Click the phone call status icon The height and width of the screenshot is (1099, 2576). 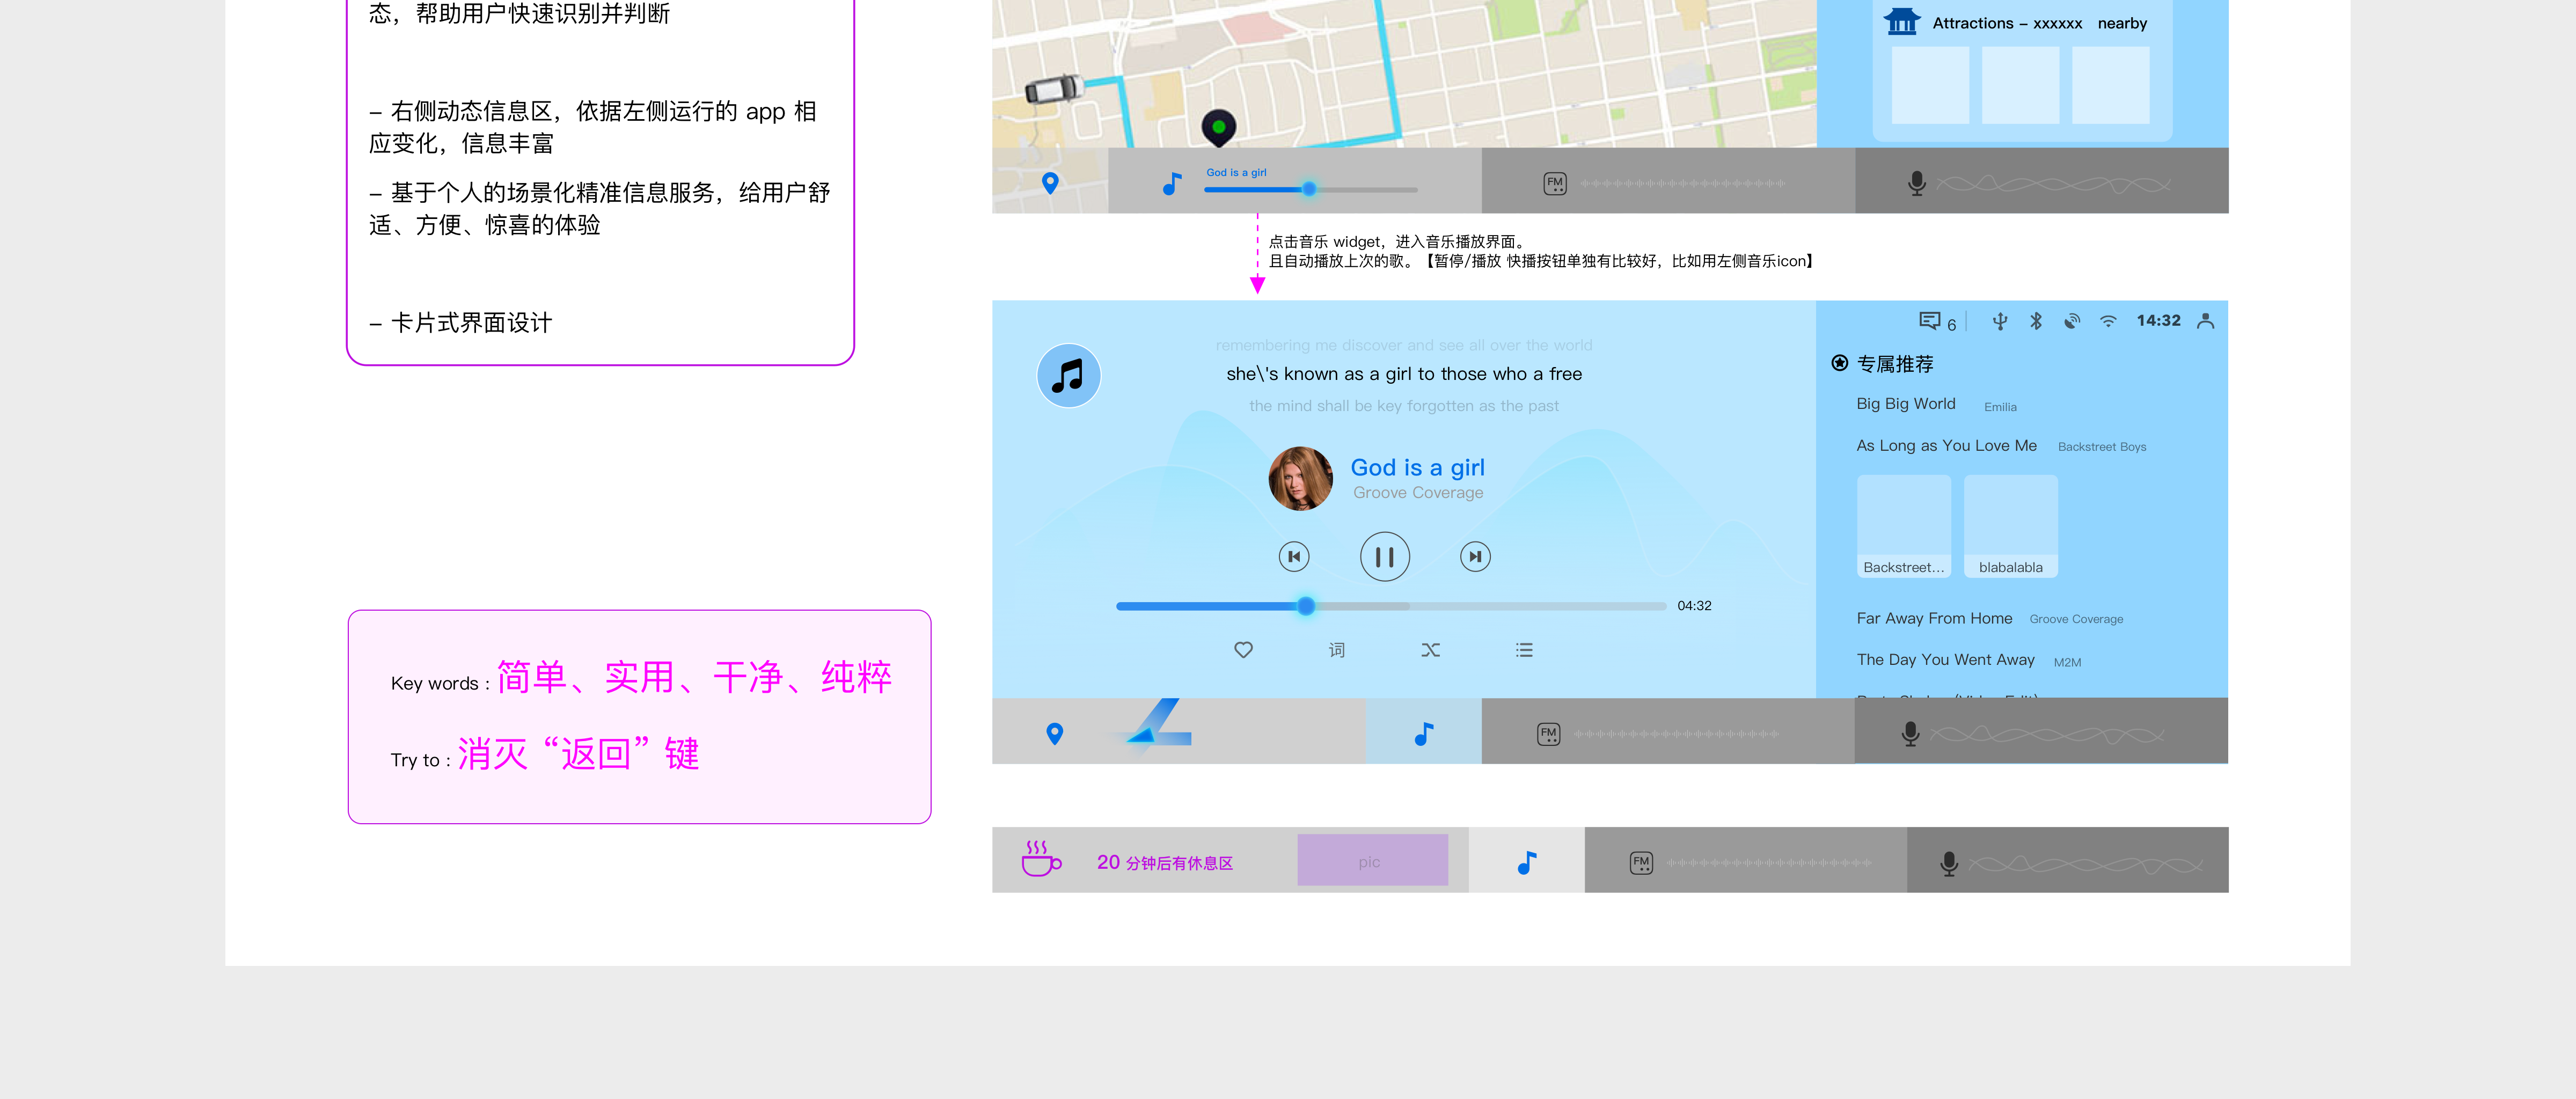pos(2071,321)
